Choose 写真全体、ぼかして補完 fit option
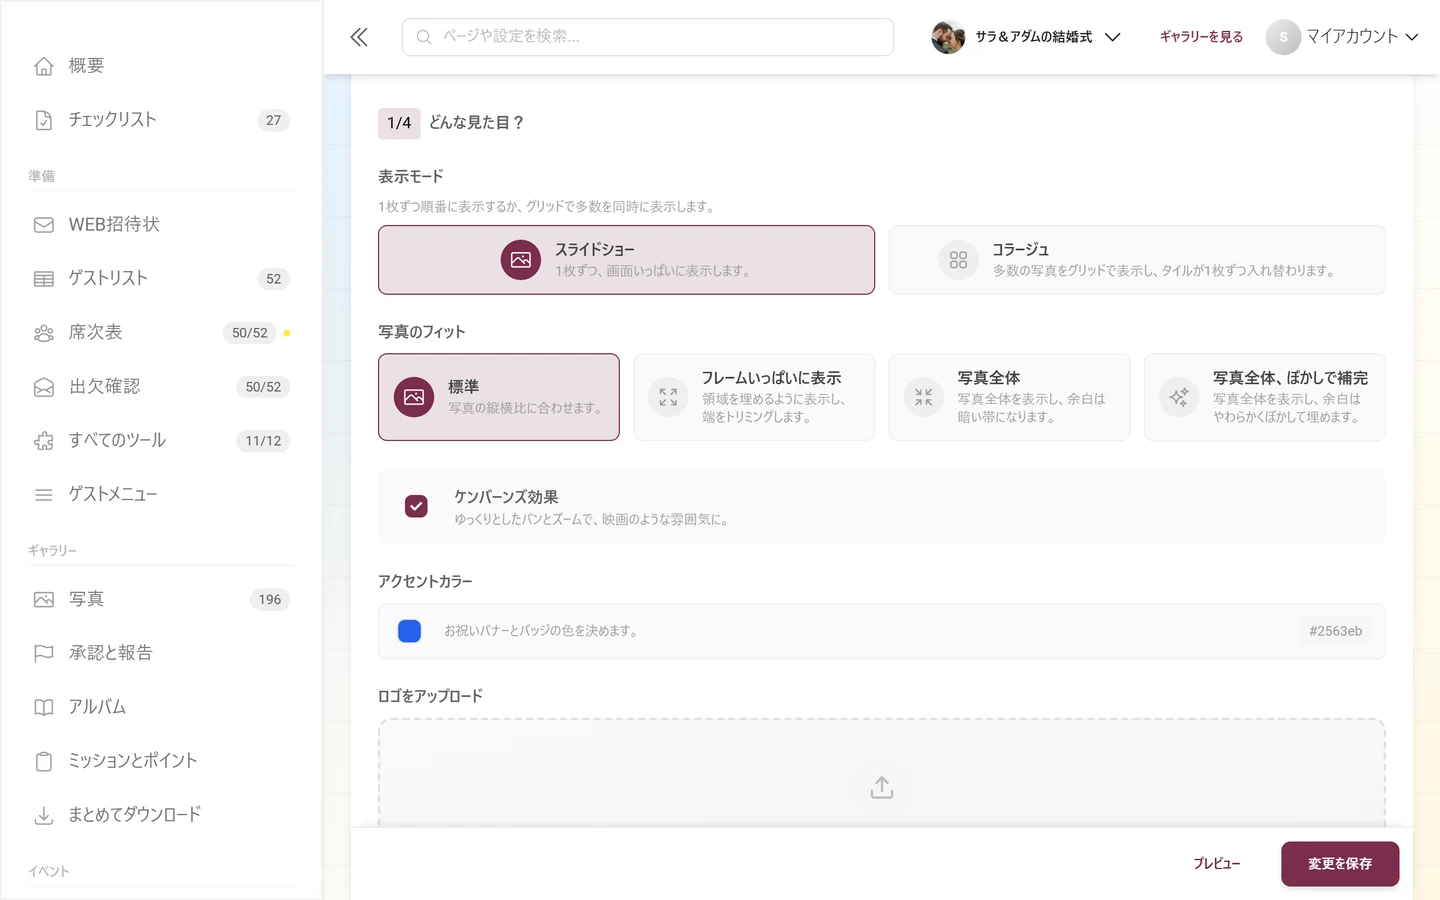 click(x=1265, y=397)
